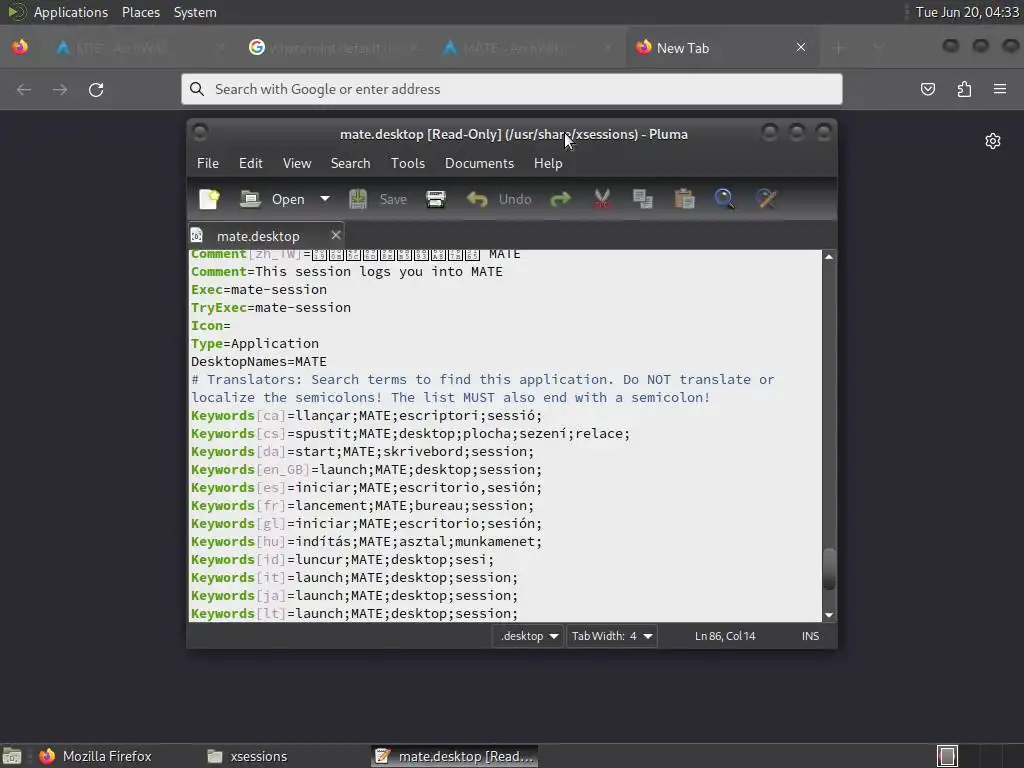
Task: Click the Keywords[fr] line
Action: click(362, 505)
